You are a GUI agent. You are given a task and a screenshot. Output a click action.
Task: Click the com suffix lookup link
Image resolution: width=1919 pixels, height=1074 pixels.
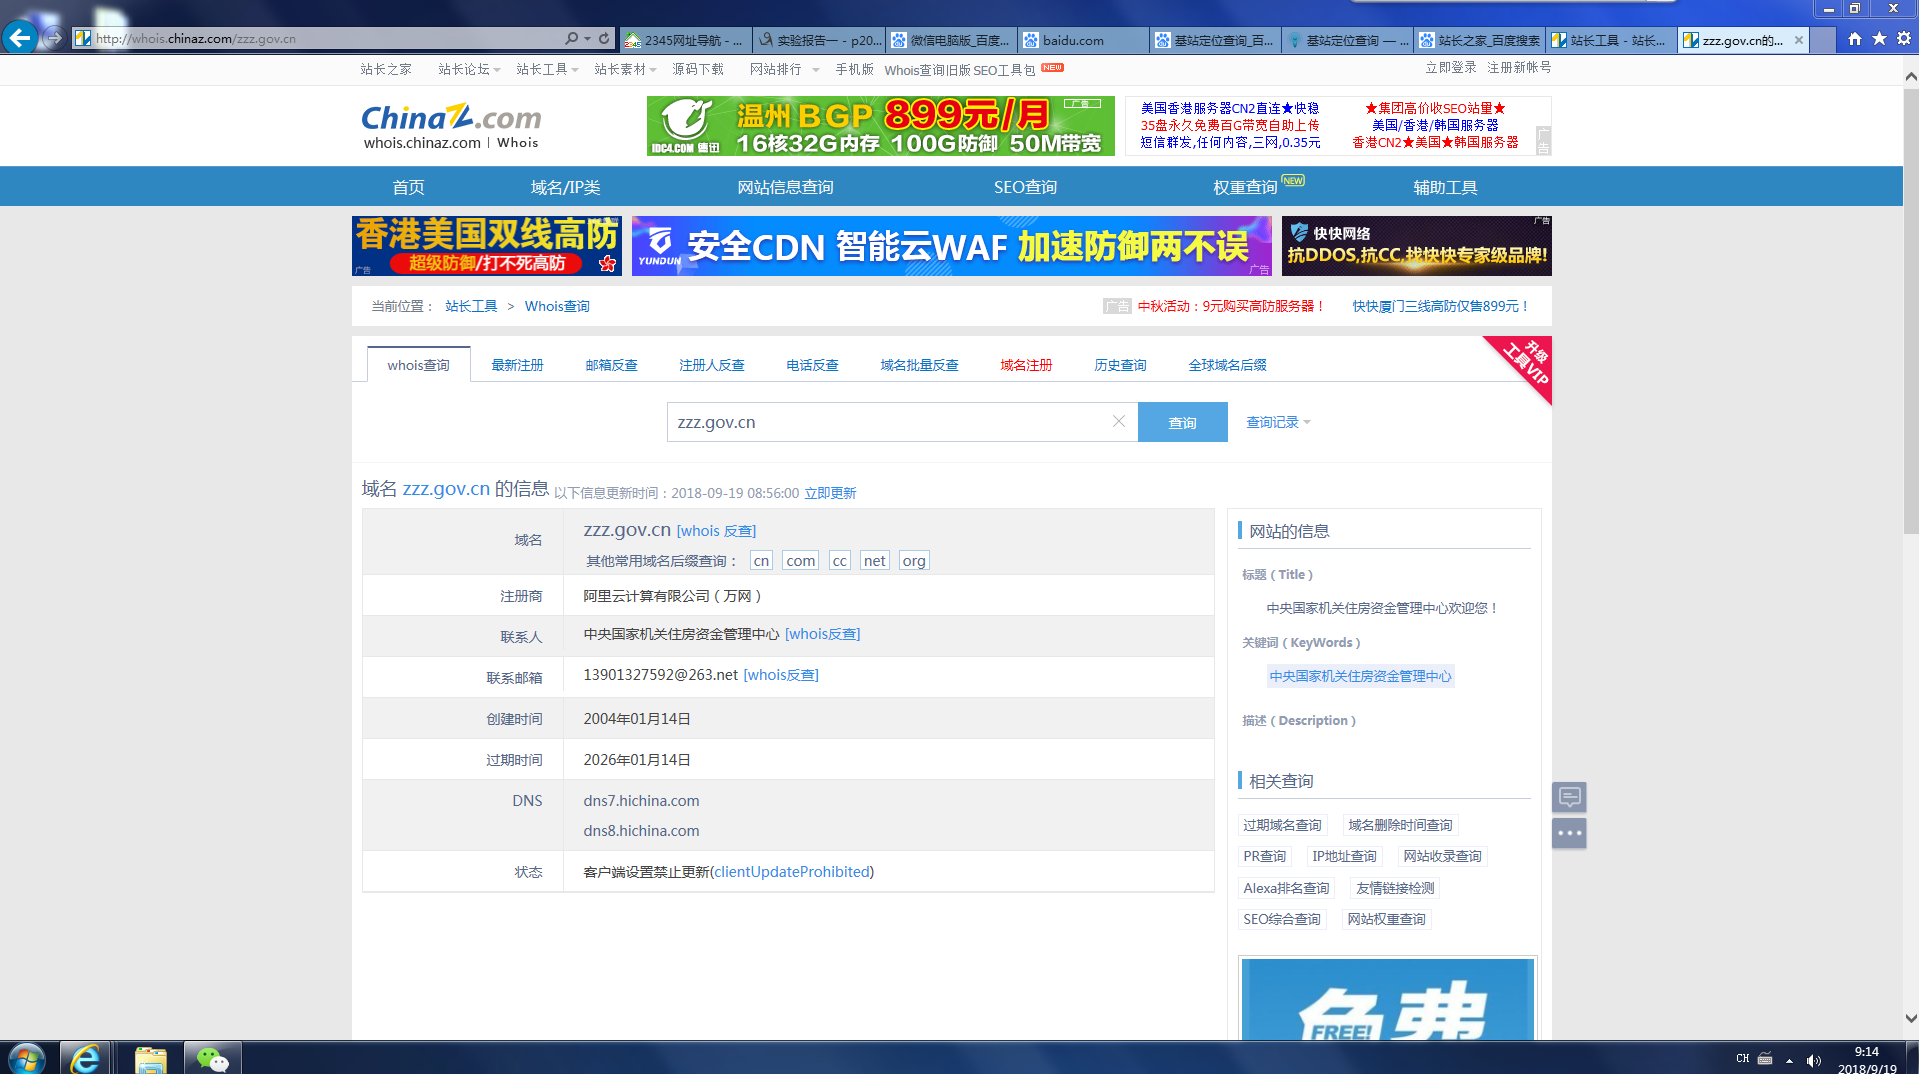[800, 561]
